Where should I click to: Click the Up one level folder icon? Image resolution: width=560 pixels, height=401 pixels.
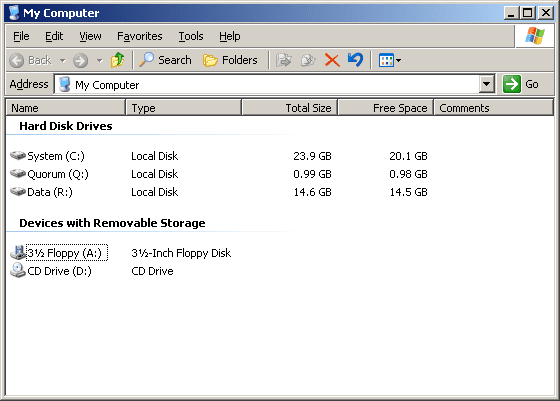(x=118, y=60)
